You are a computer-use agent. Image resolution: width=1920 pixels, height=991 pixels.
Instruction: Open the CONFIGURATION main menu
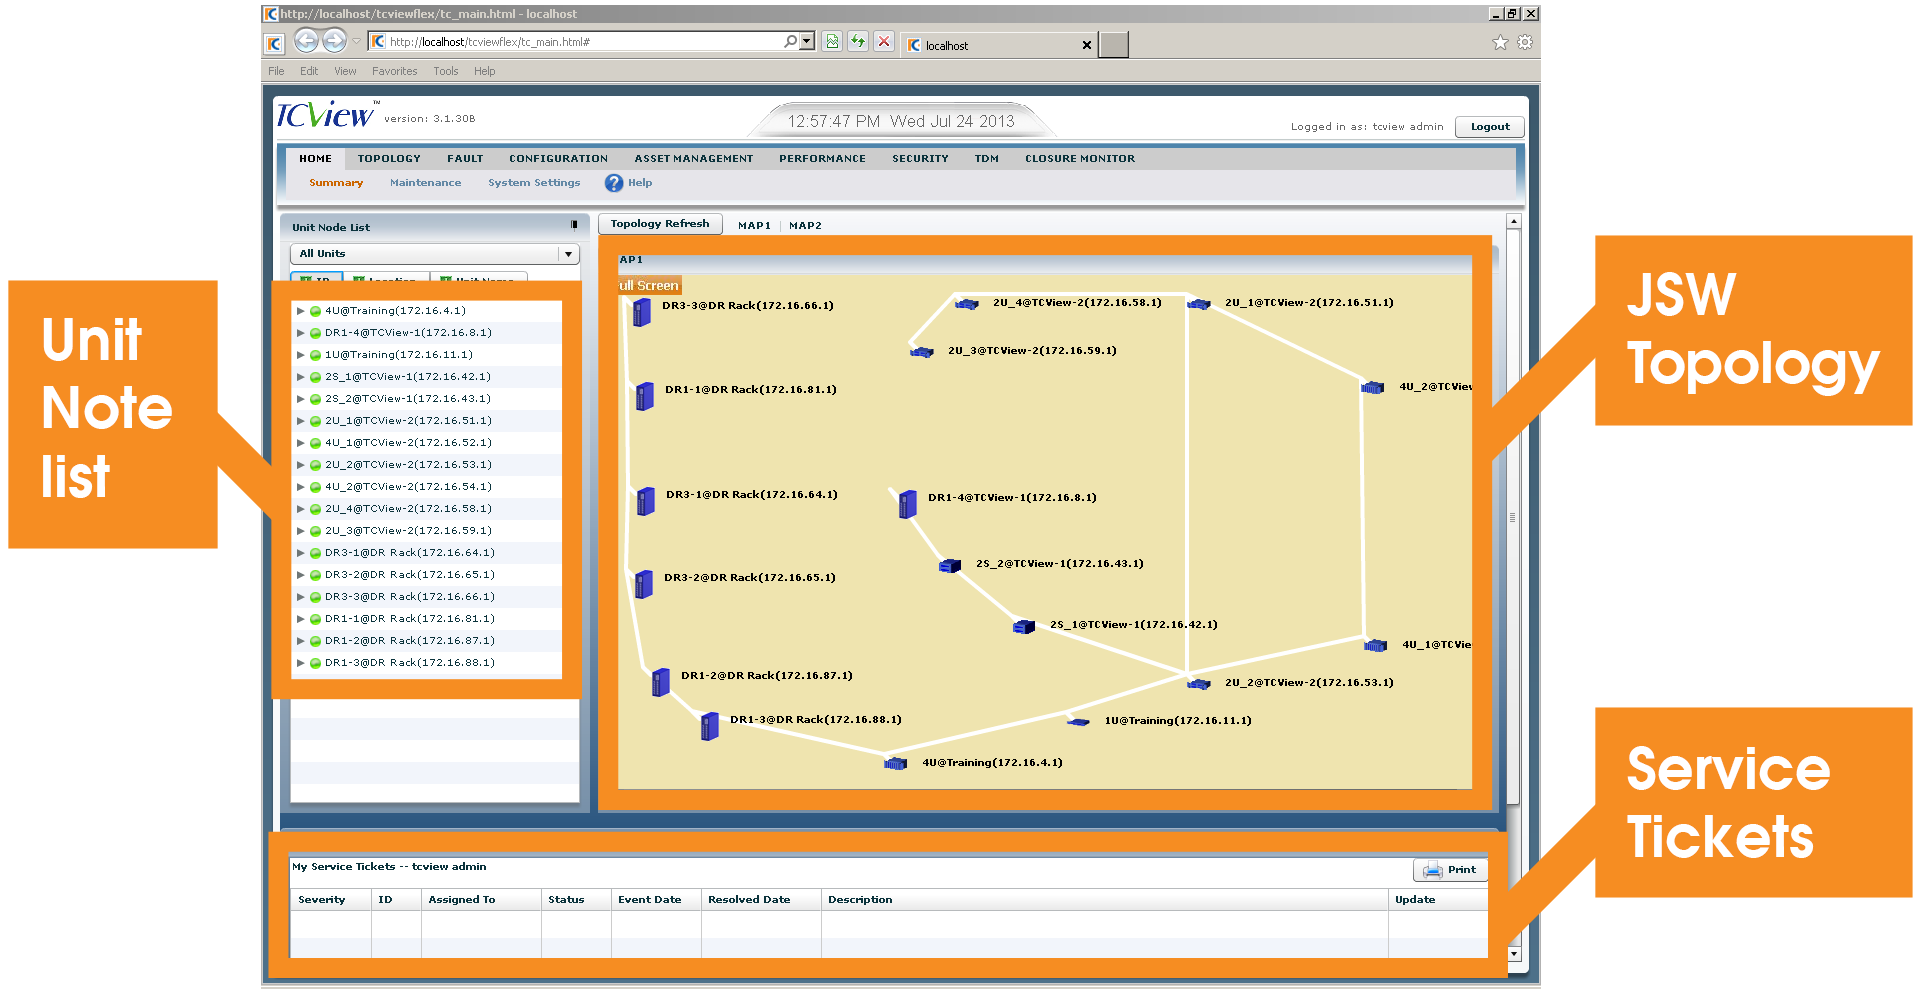click(x=558, y=159)
